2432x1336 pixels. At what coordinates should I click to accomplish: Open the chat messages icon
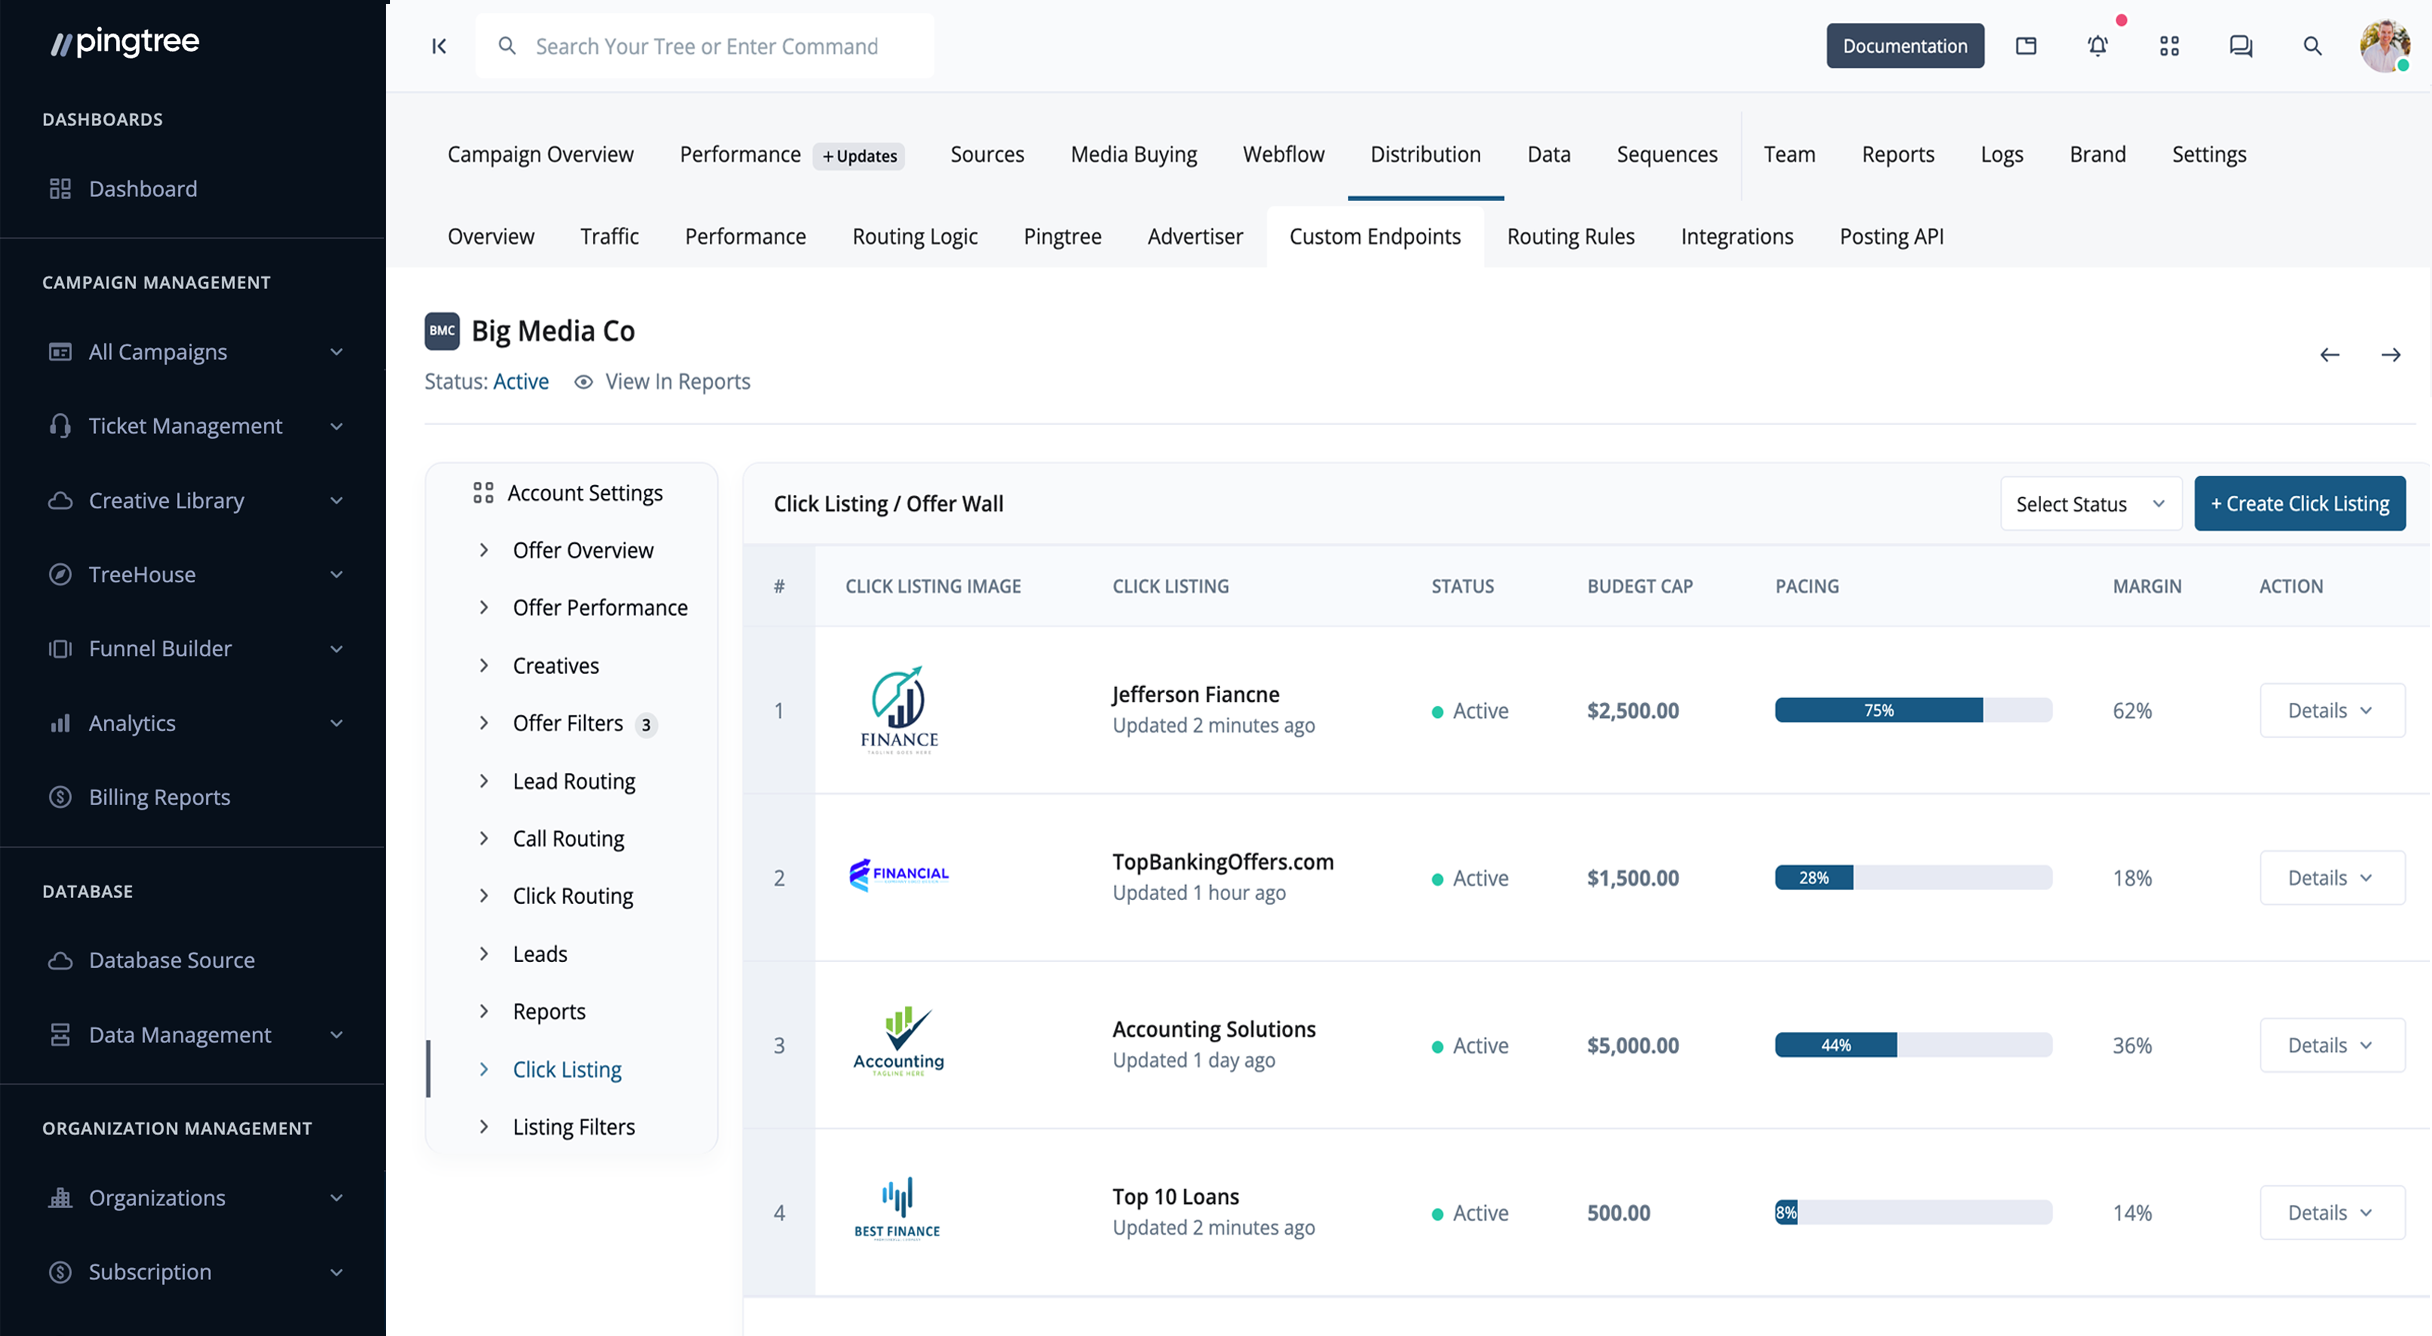pos(2241,46)
